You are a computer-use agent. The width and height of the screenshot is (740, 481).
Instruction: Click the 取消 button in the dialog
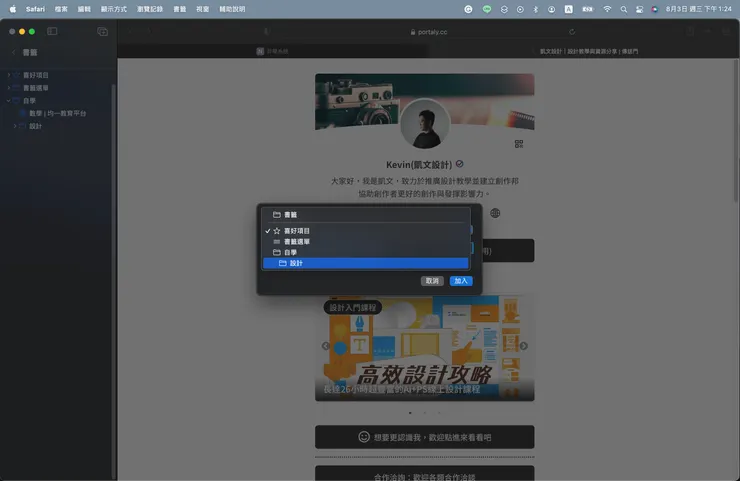pos(432,281)
